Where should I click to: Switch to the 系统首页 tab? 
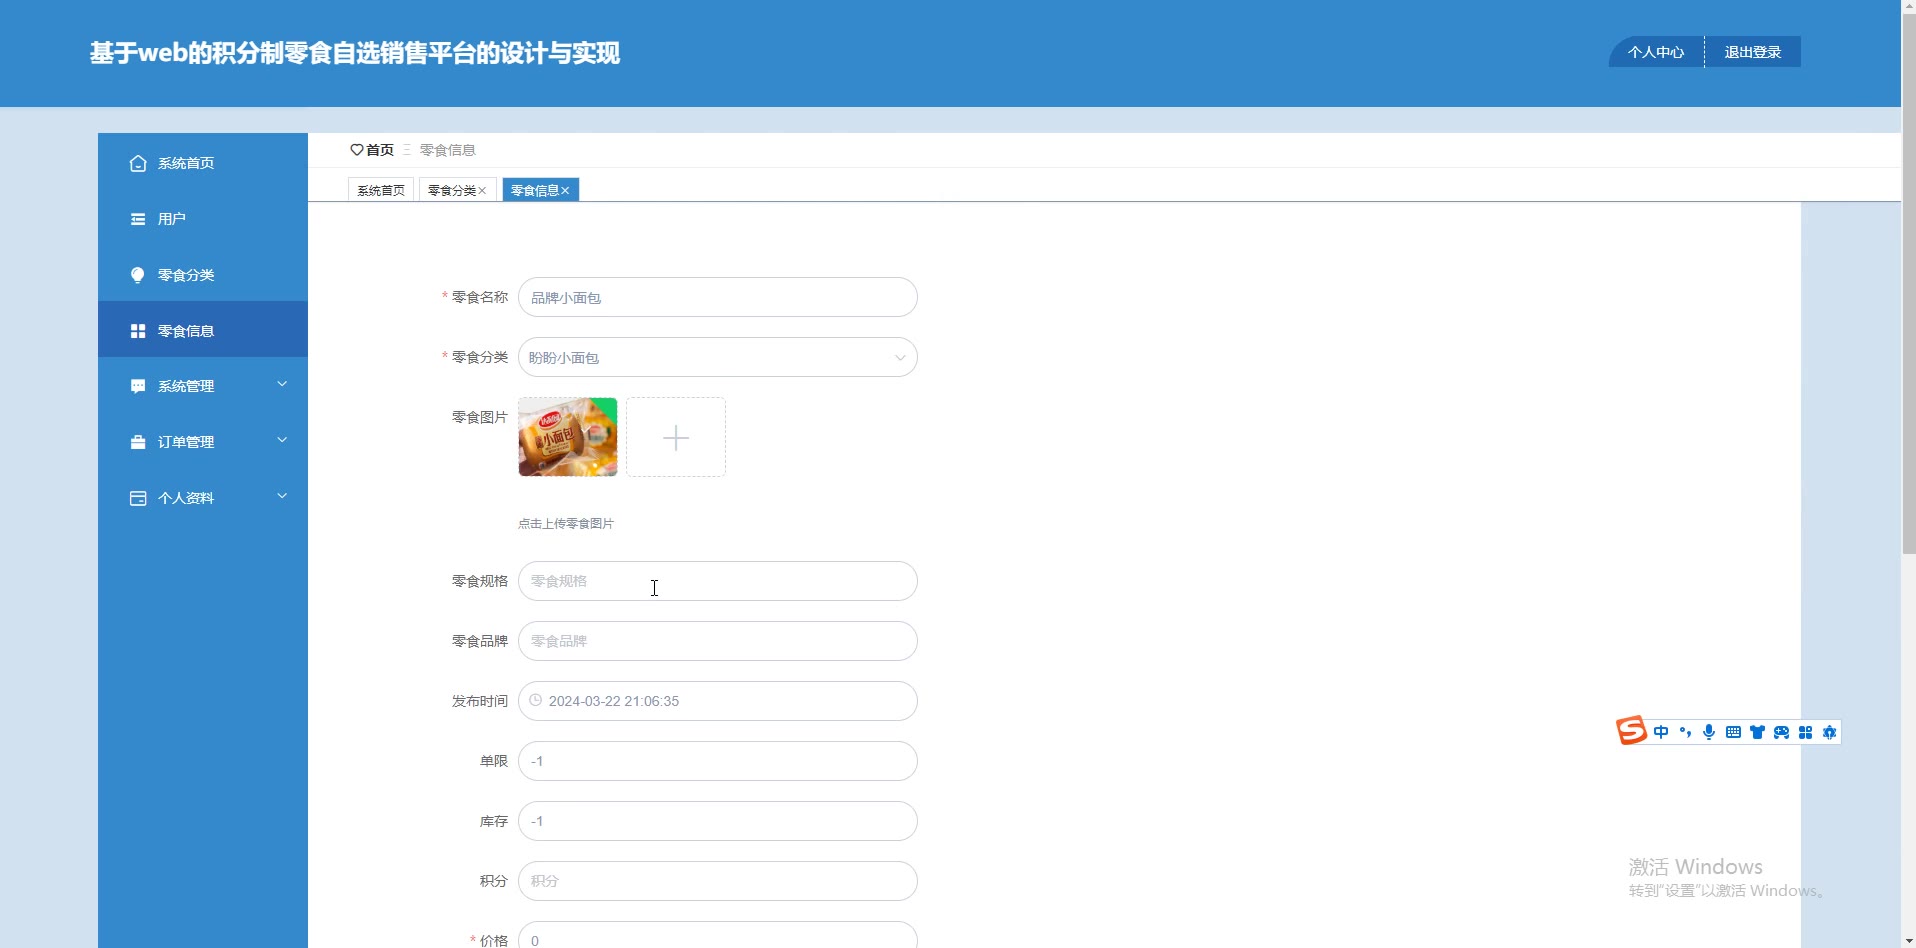[x=381, y=190]
